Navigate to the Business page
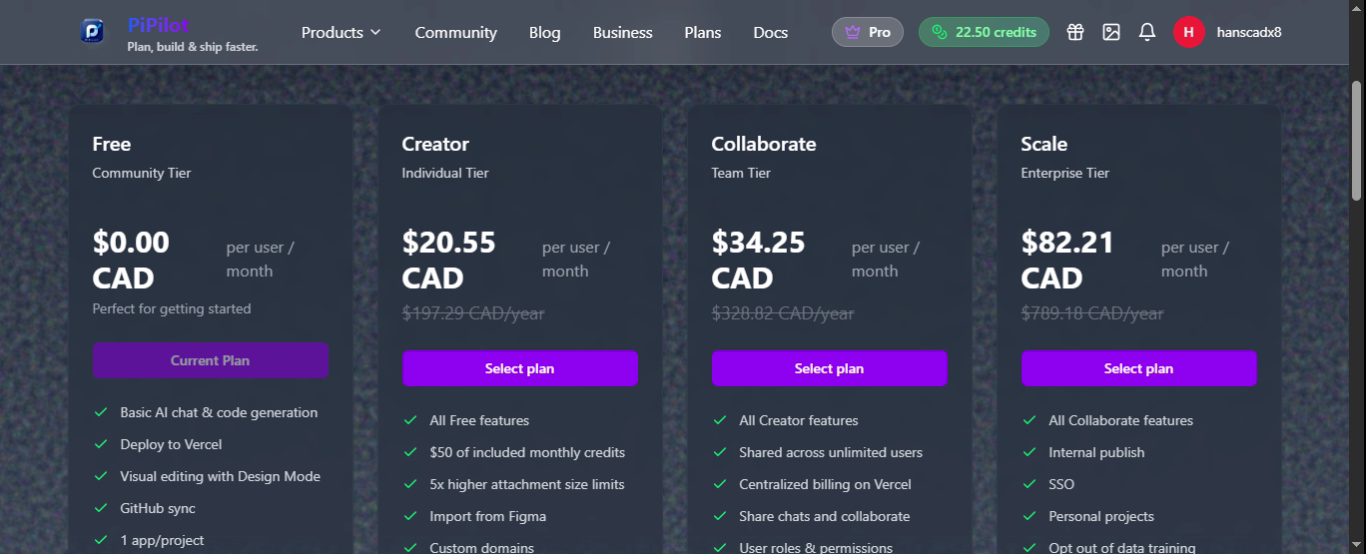 [x=622, y=32]
